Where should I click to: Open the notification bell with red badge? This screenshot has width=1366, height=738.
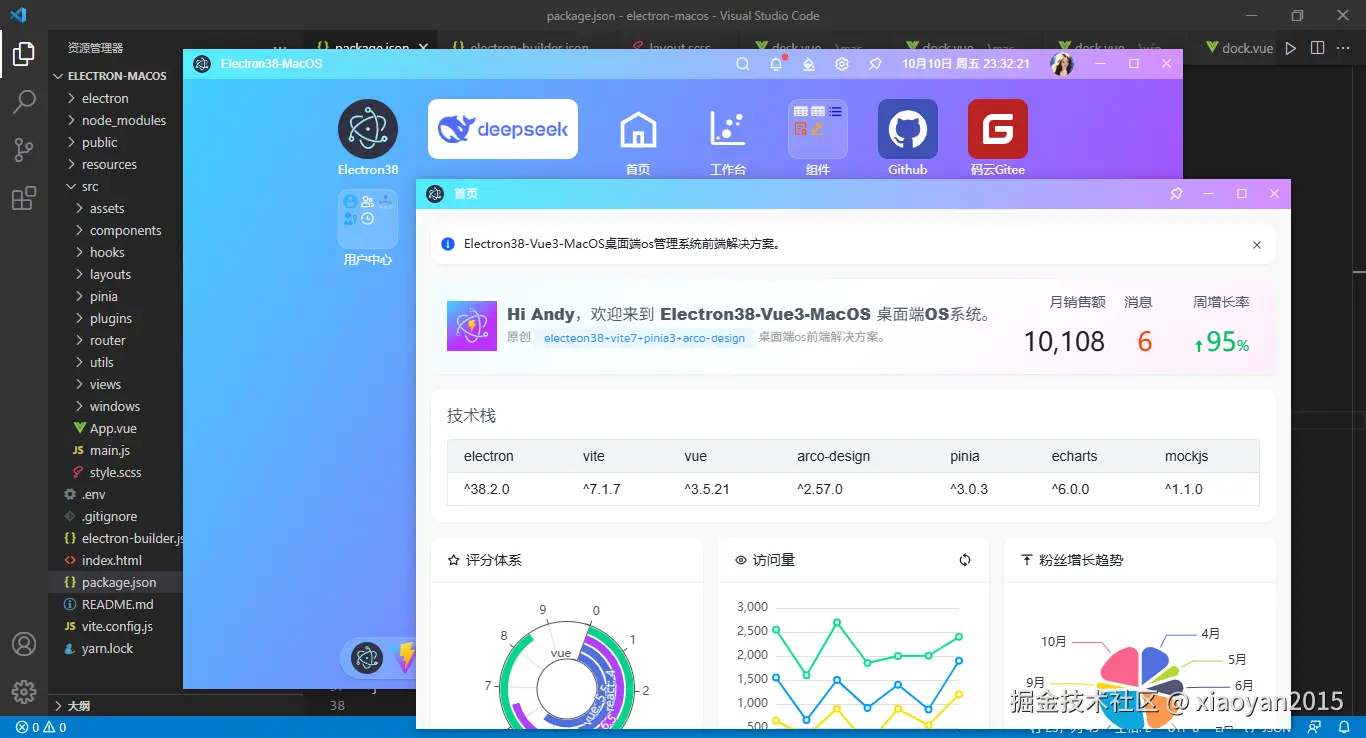tap(774, 63)
